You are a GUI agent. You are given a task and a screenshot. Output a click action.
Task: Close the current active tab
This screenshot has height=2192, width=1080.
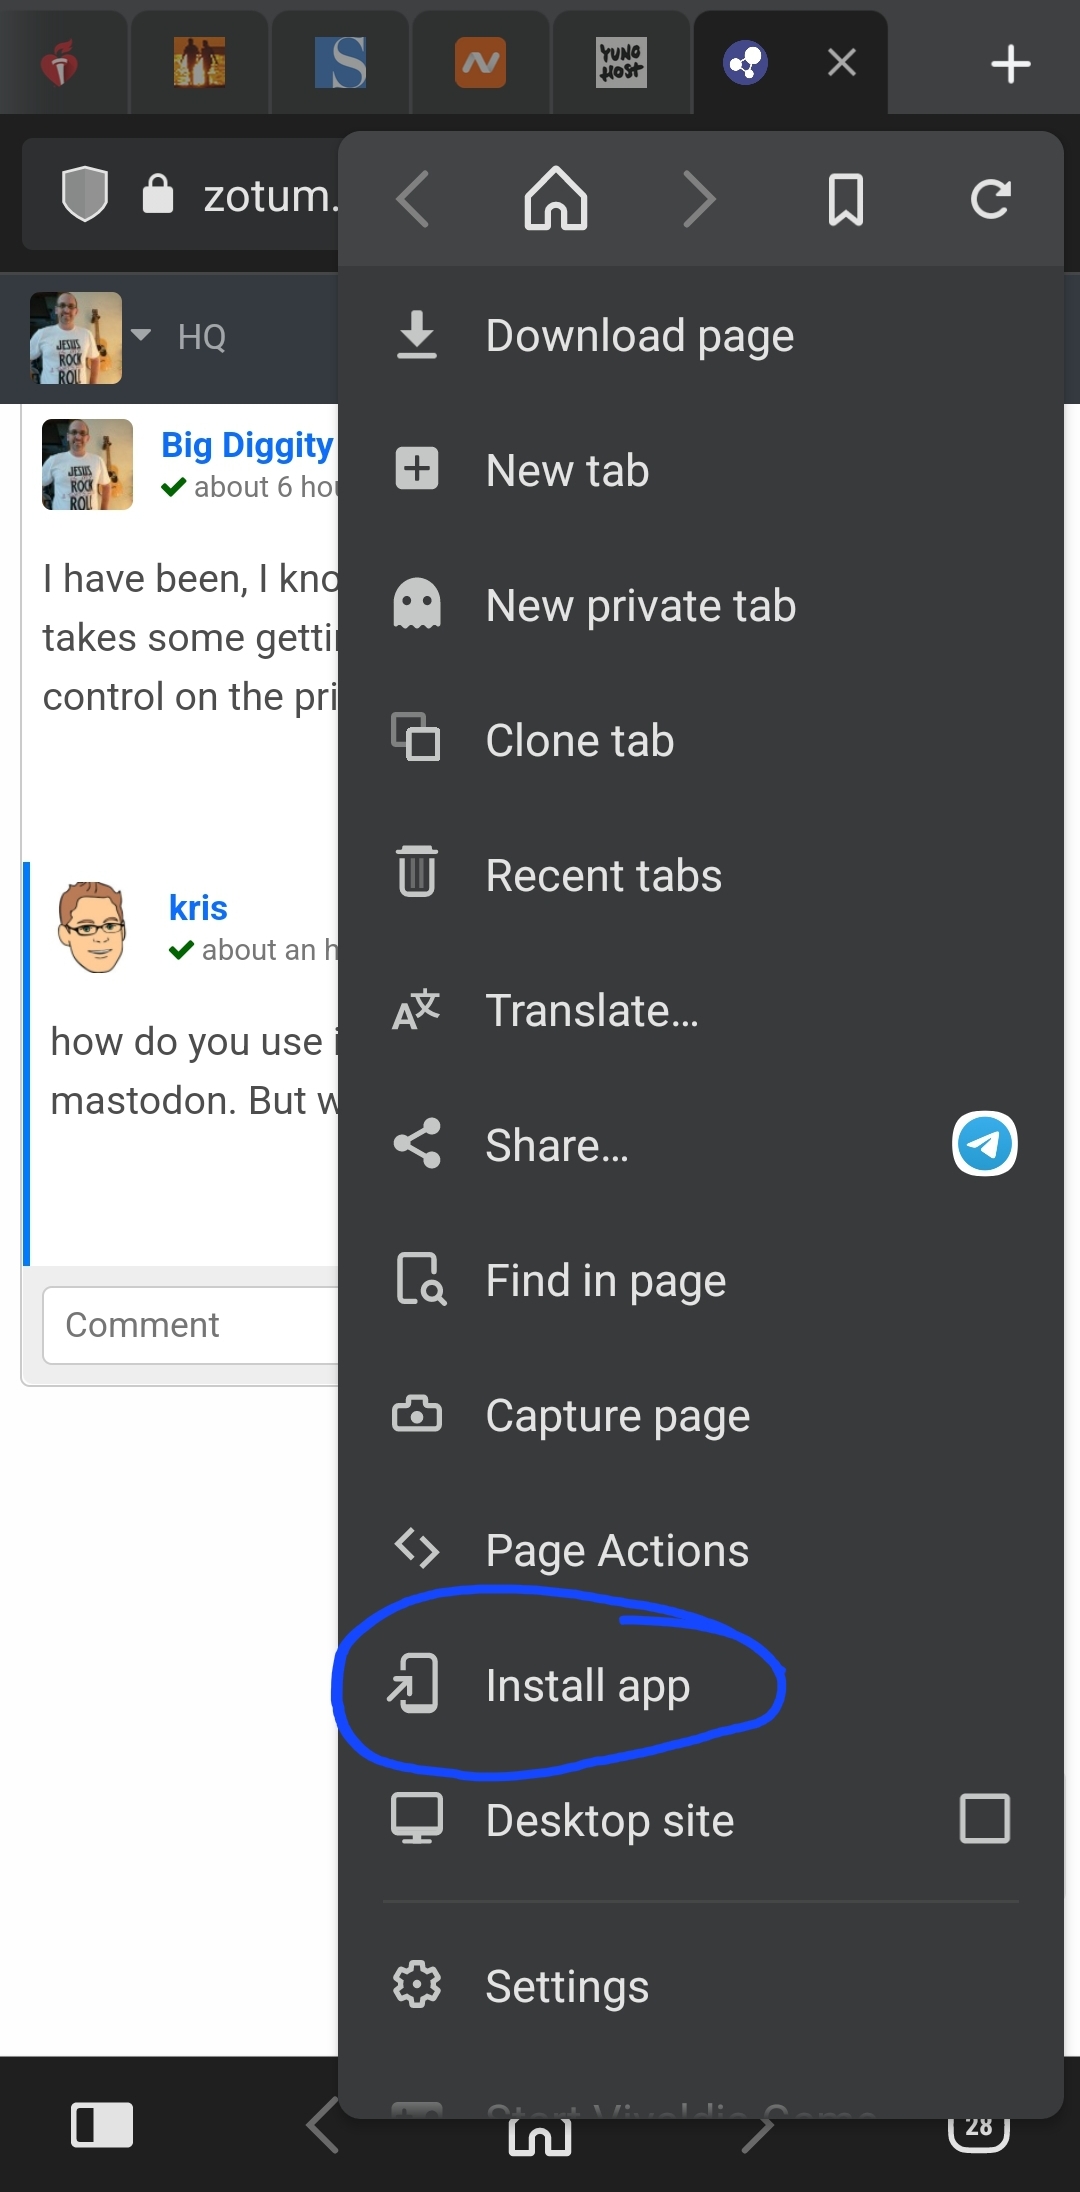tap(842, 63)
